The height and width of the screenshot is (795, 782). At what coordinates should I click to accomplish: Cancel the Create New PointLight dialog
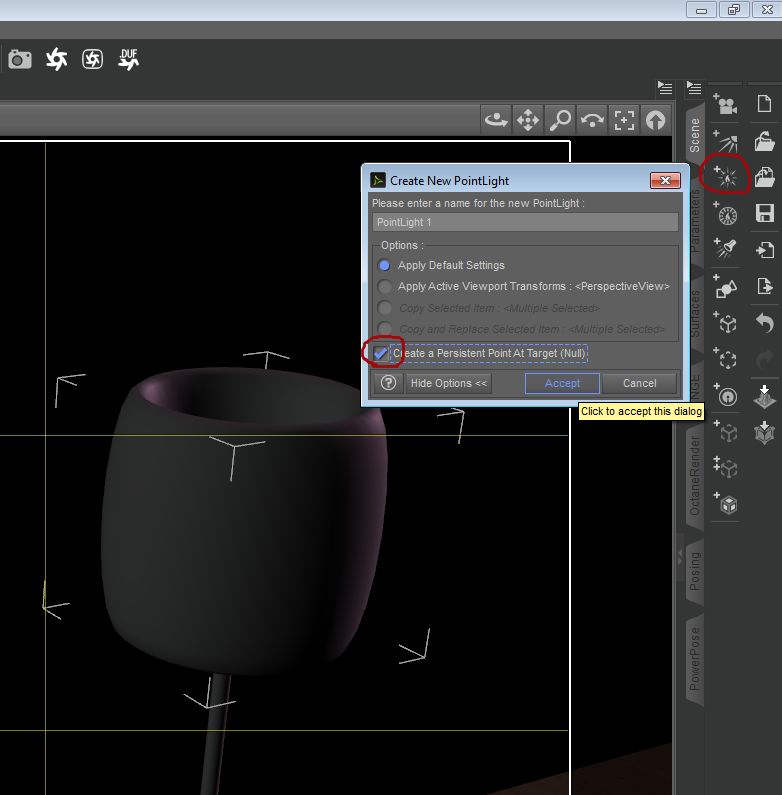[639, 383]
